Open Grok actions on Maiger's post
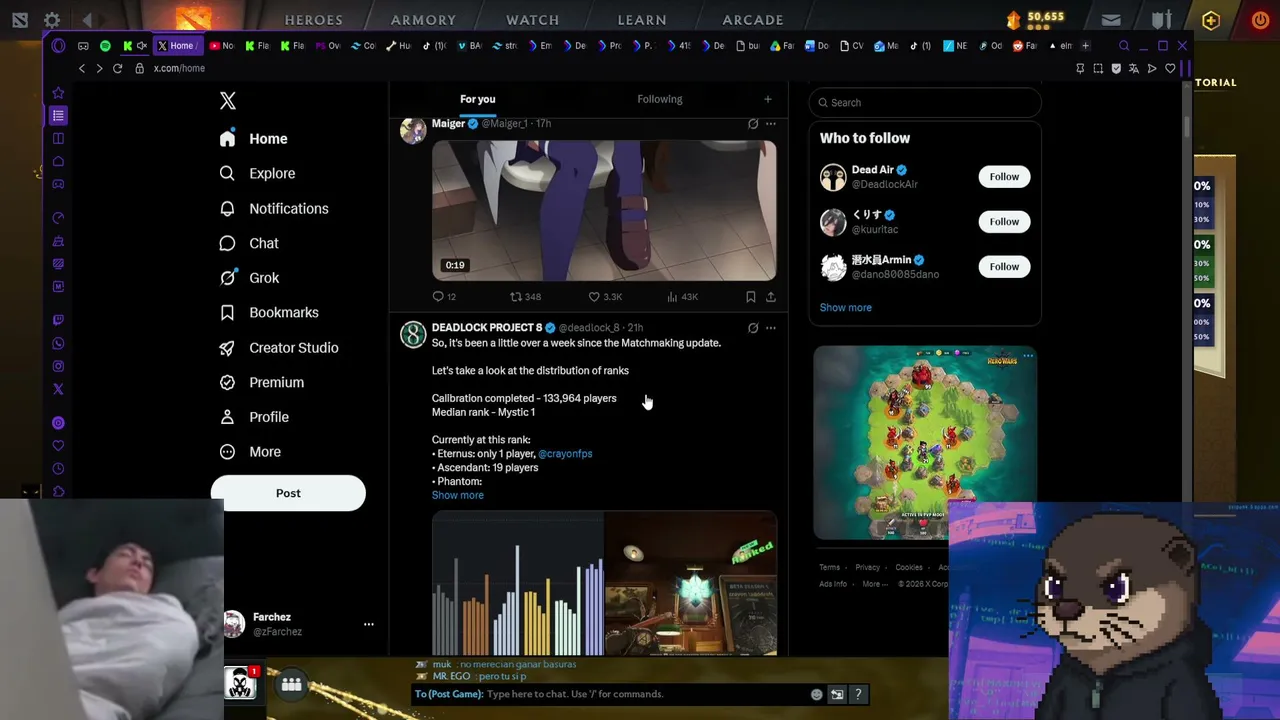The image size is (1280, 720). [x=753, y=124]
